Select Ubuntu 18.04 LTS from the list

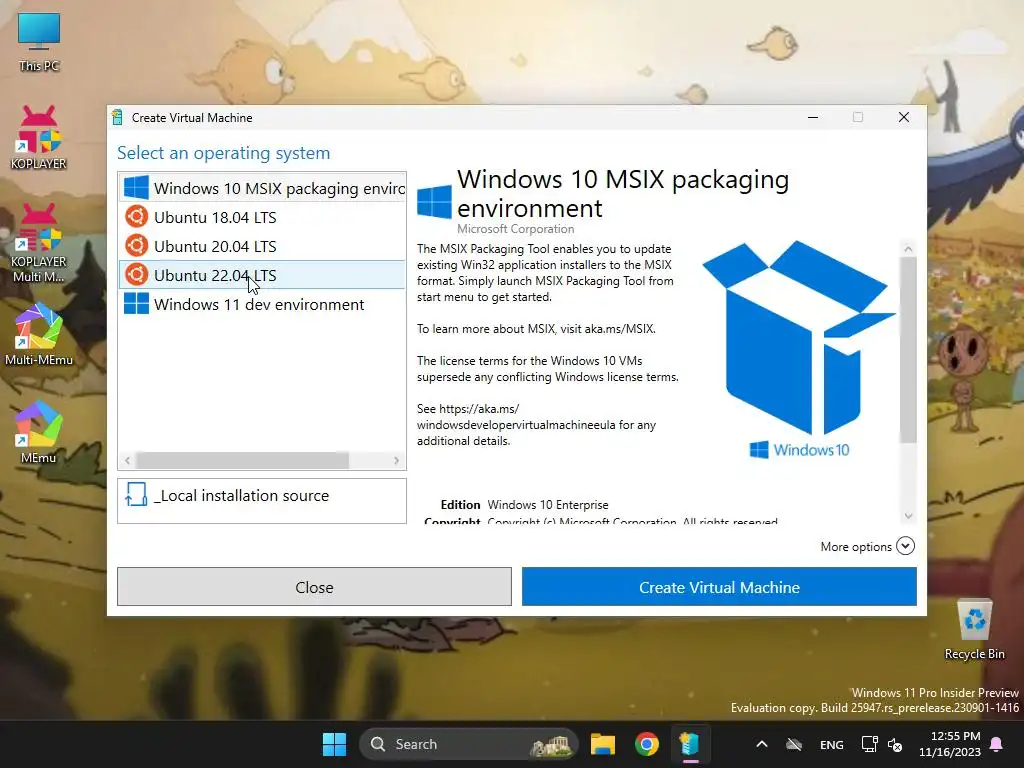click(262, 217)
